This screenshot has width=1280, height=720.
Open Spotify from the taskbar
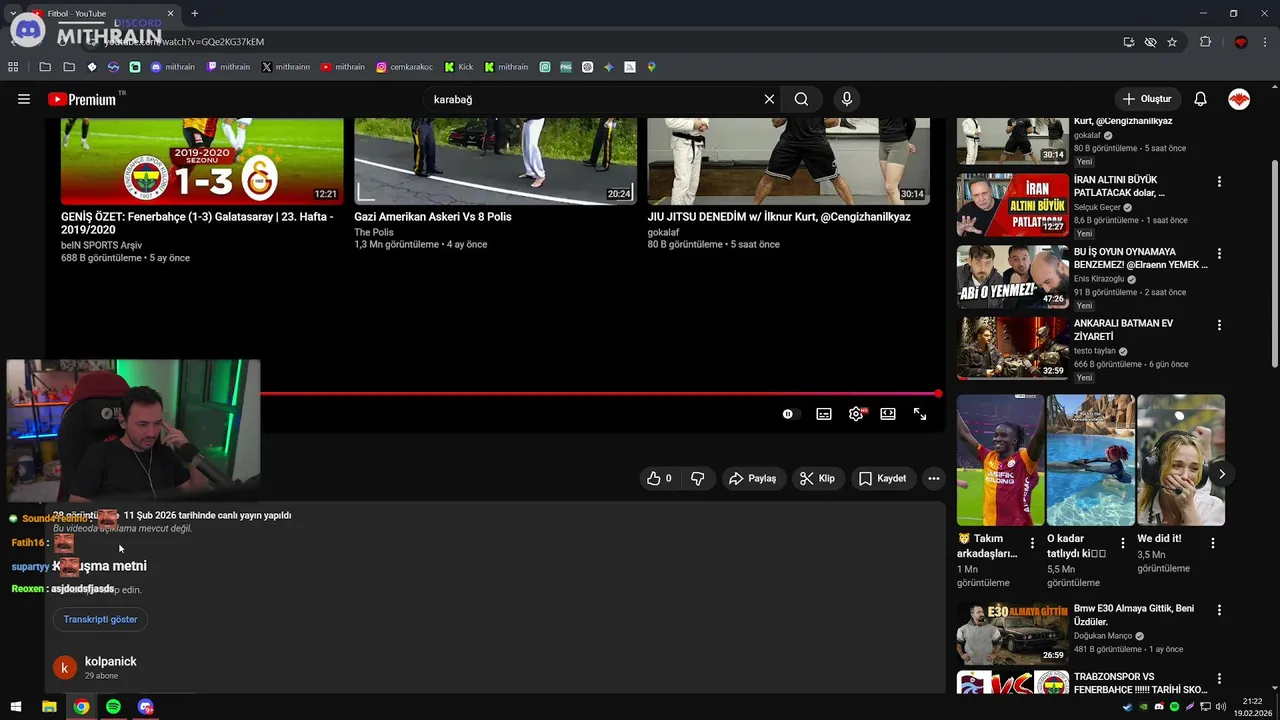[113, 707]
